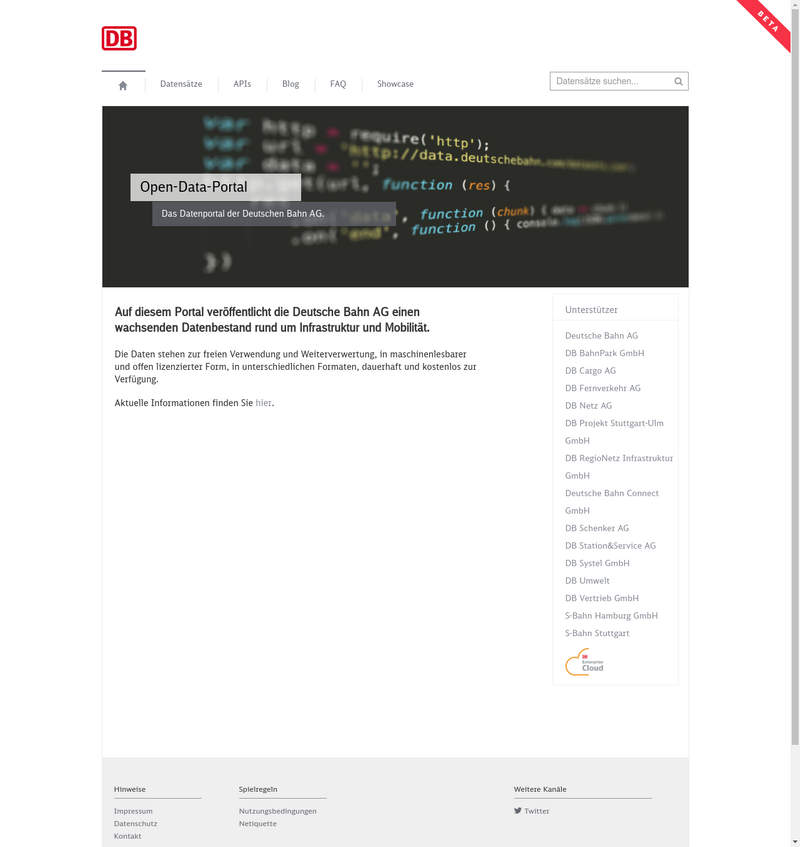
Task: Open DB Fernverkehr AG link
Action: (x=602, y=388)
